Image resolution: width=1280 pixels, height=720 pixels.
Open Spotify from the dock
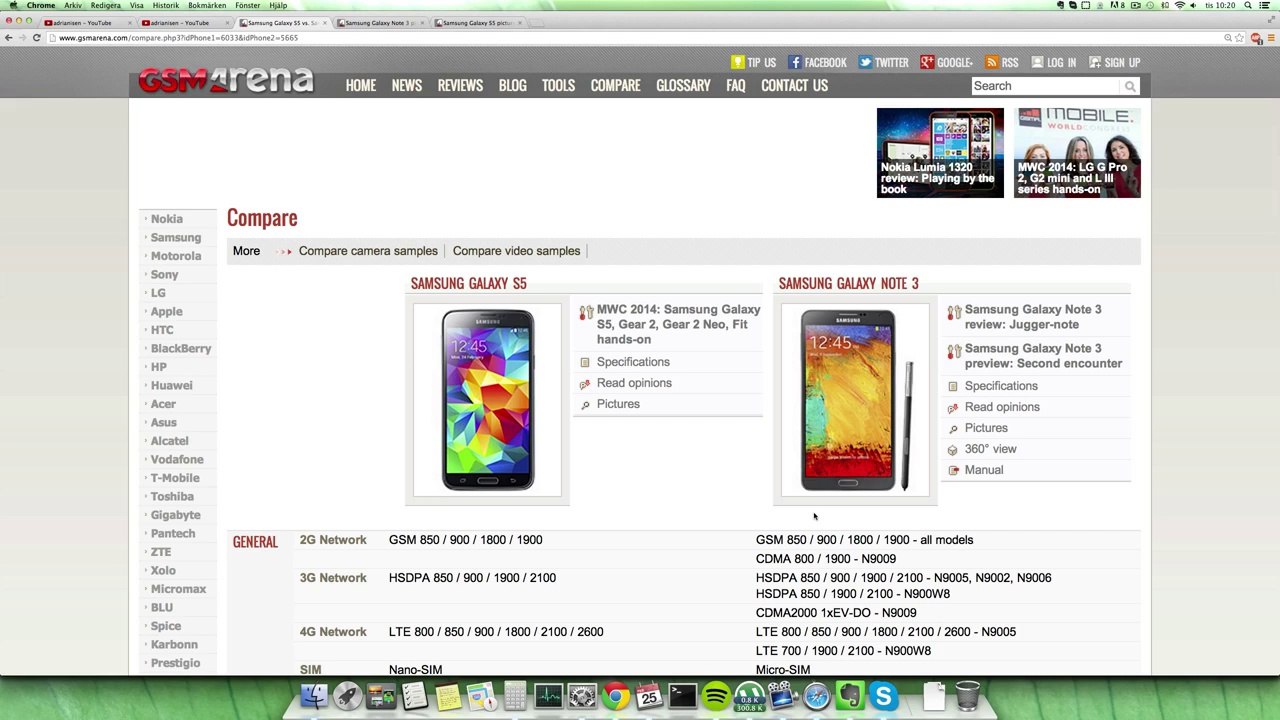coord(716,696)
